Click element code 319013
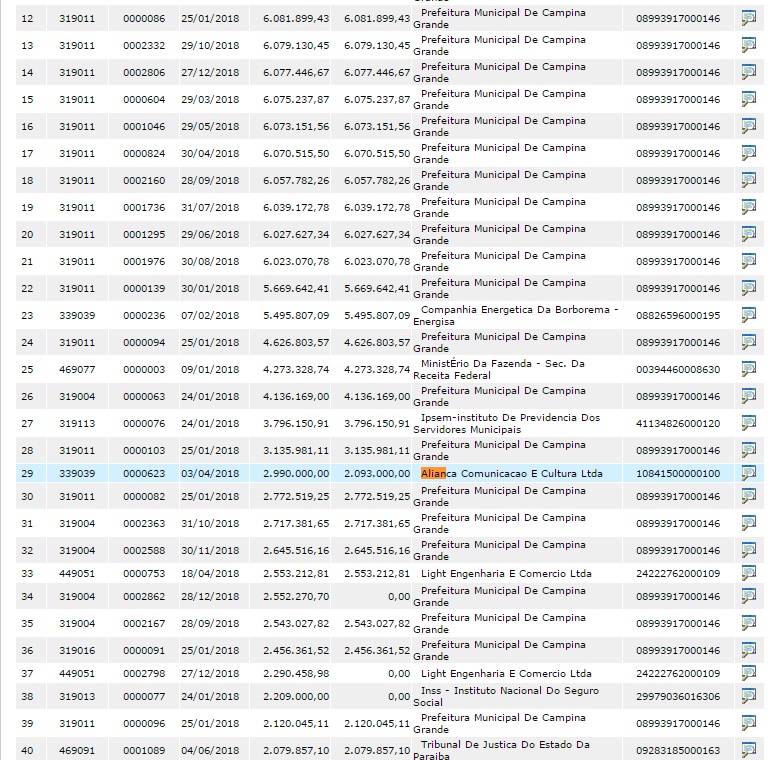Screen dimensions: 778x760 click(x=77, y=697)
